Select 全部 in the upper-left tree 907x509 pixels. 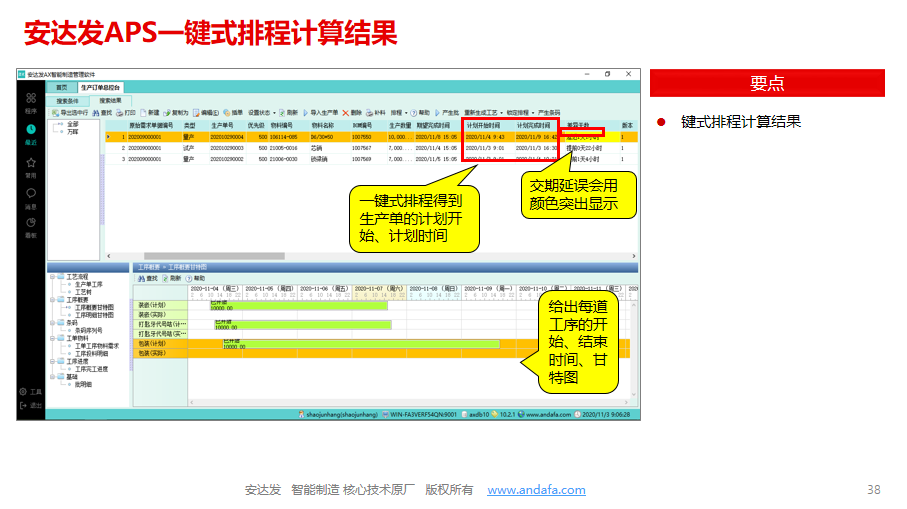tap(72, 124)
